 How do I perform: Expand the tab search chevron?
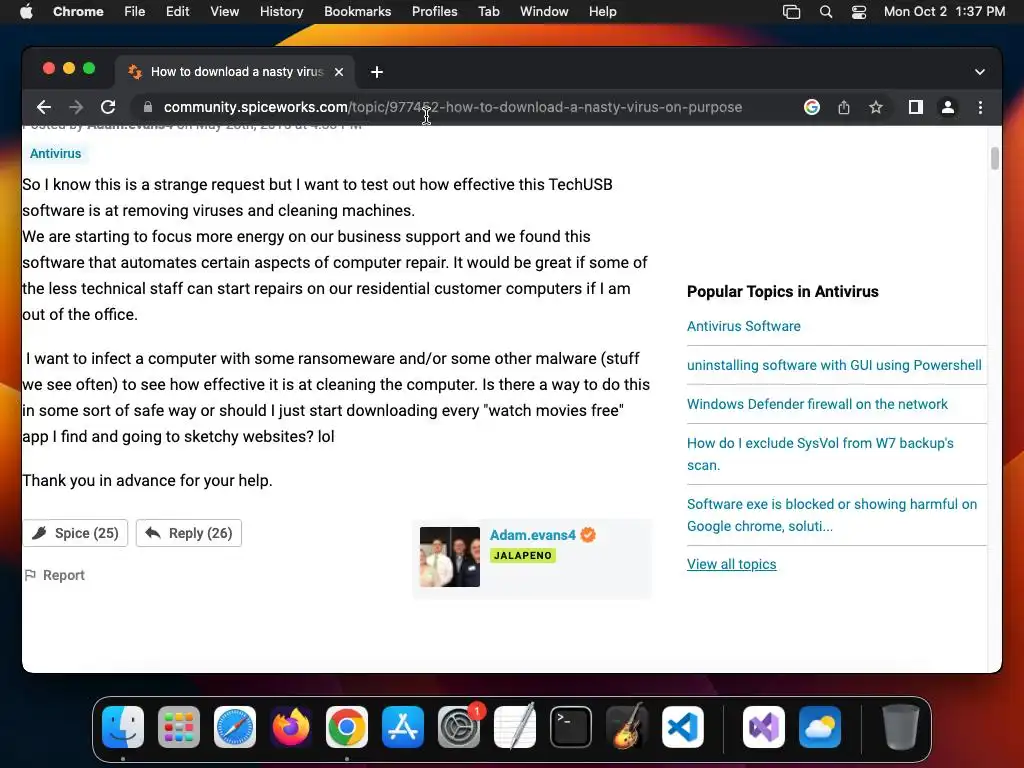click(980, 72)
